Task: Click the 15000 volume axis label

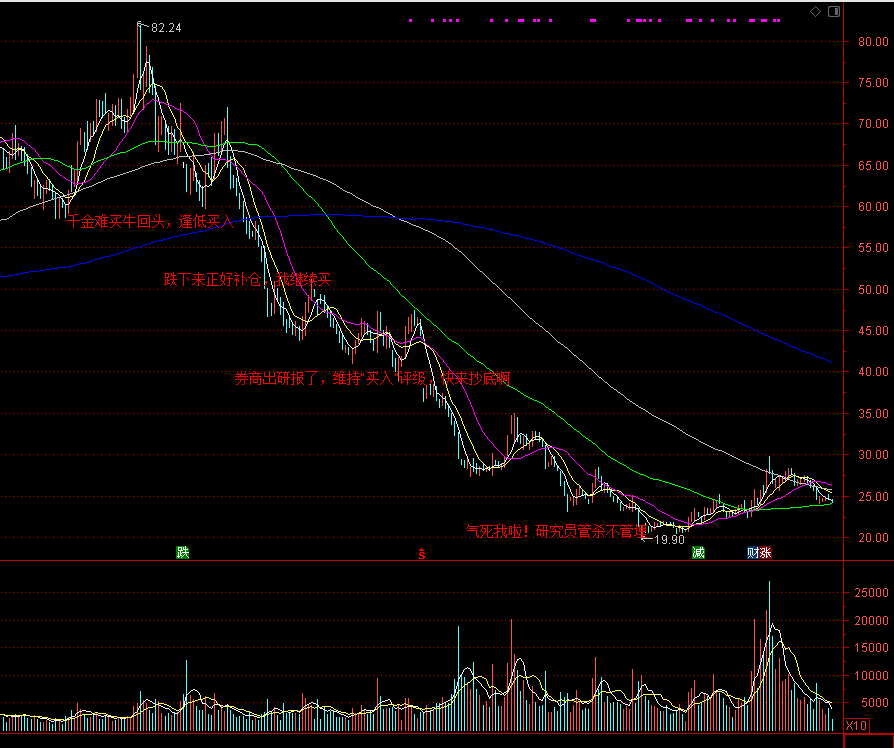Action: click(871, 648)
